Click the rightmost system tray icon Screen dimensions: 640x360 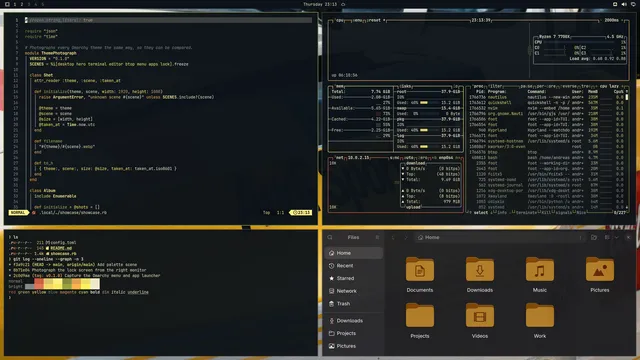[633, 4]
